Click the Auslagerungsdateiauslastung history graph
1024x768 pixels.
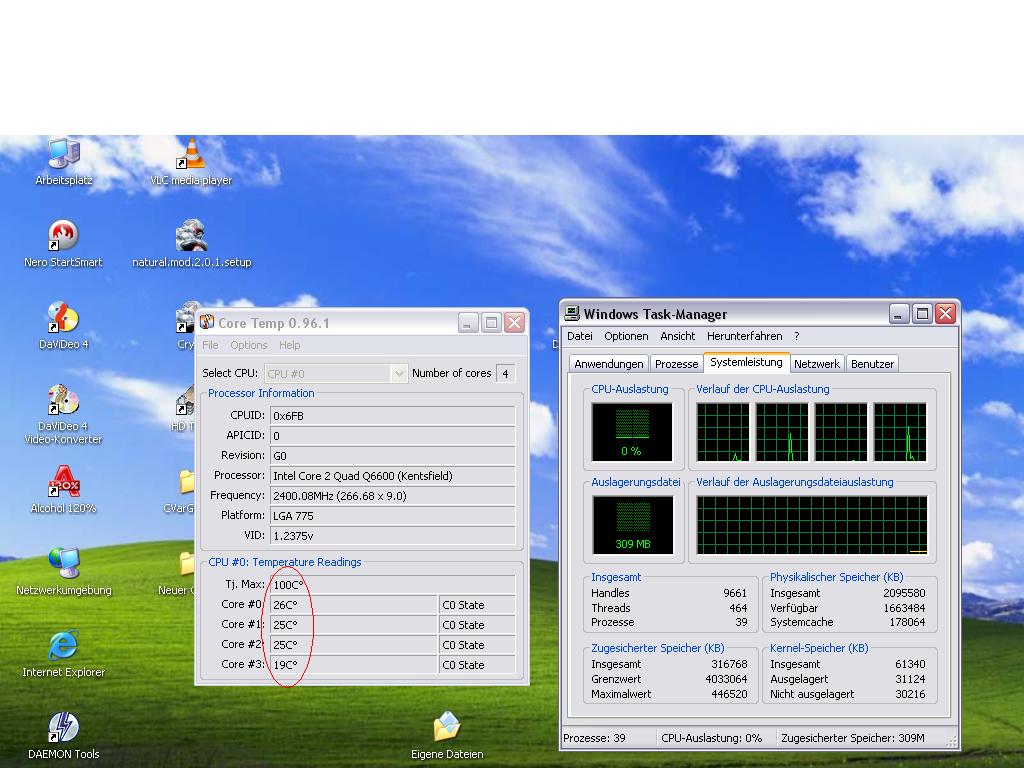[x=812, y=525]
